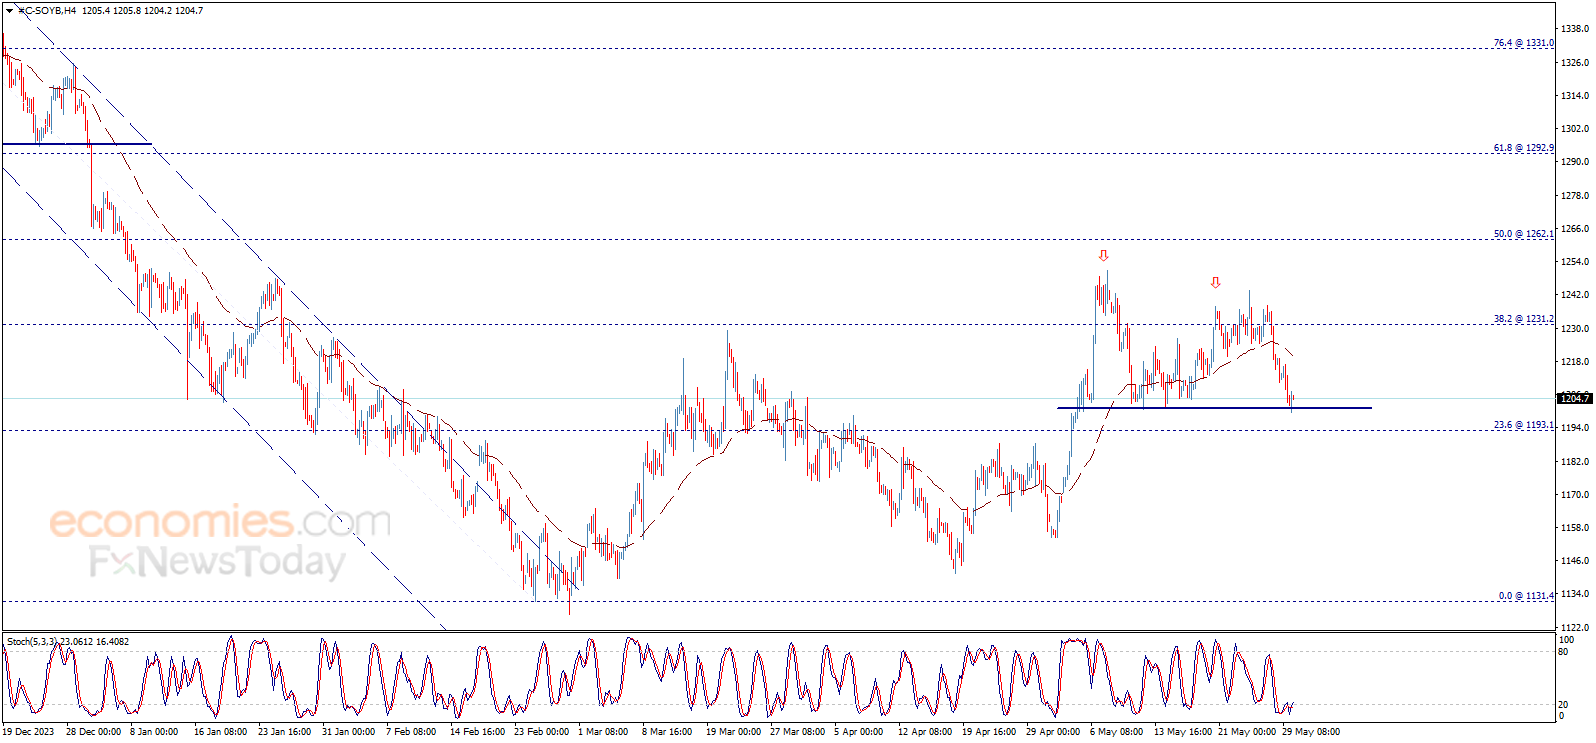The height and width of the screenshot is (743, 1596).
Task: Select the 61.8 @ 1292.9 Fibonacci label
Action: tap(1523, 148)
